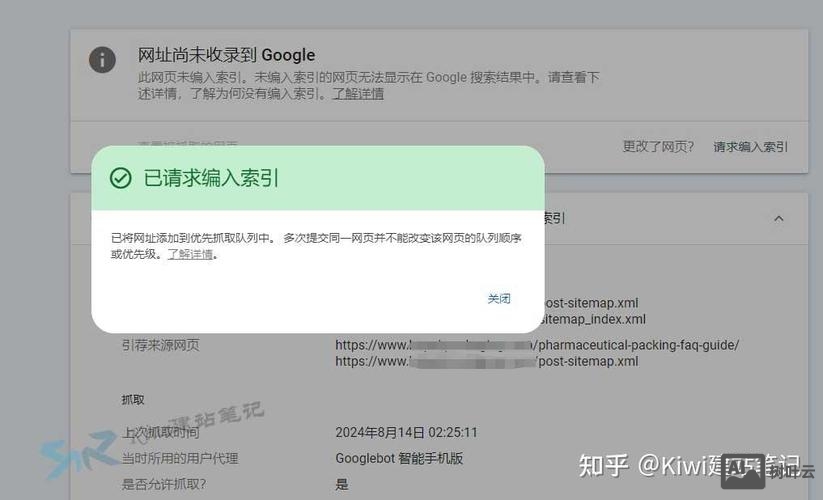Select the pharmaceutical-packing-faq-guide referring URL

pyautogui.click(x=537, y=345)
